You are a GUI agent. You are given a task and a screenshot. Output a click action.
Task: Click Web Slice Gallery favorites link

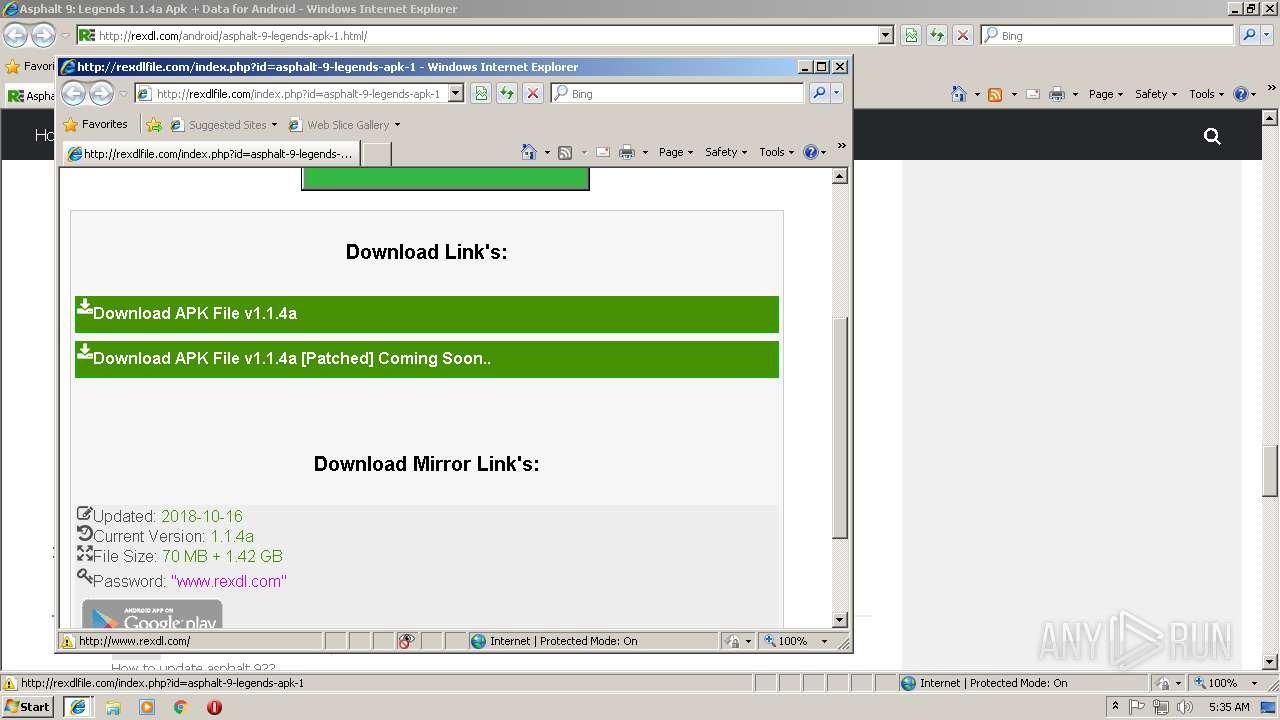tap(338, 125)
